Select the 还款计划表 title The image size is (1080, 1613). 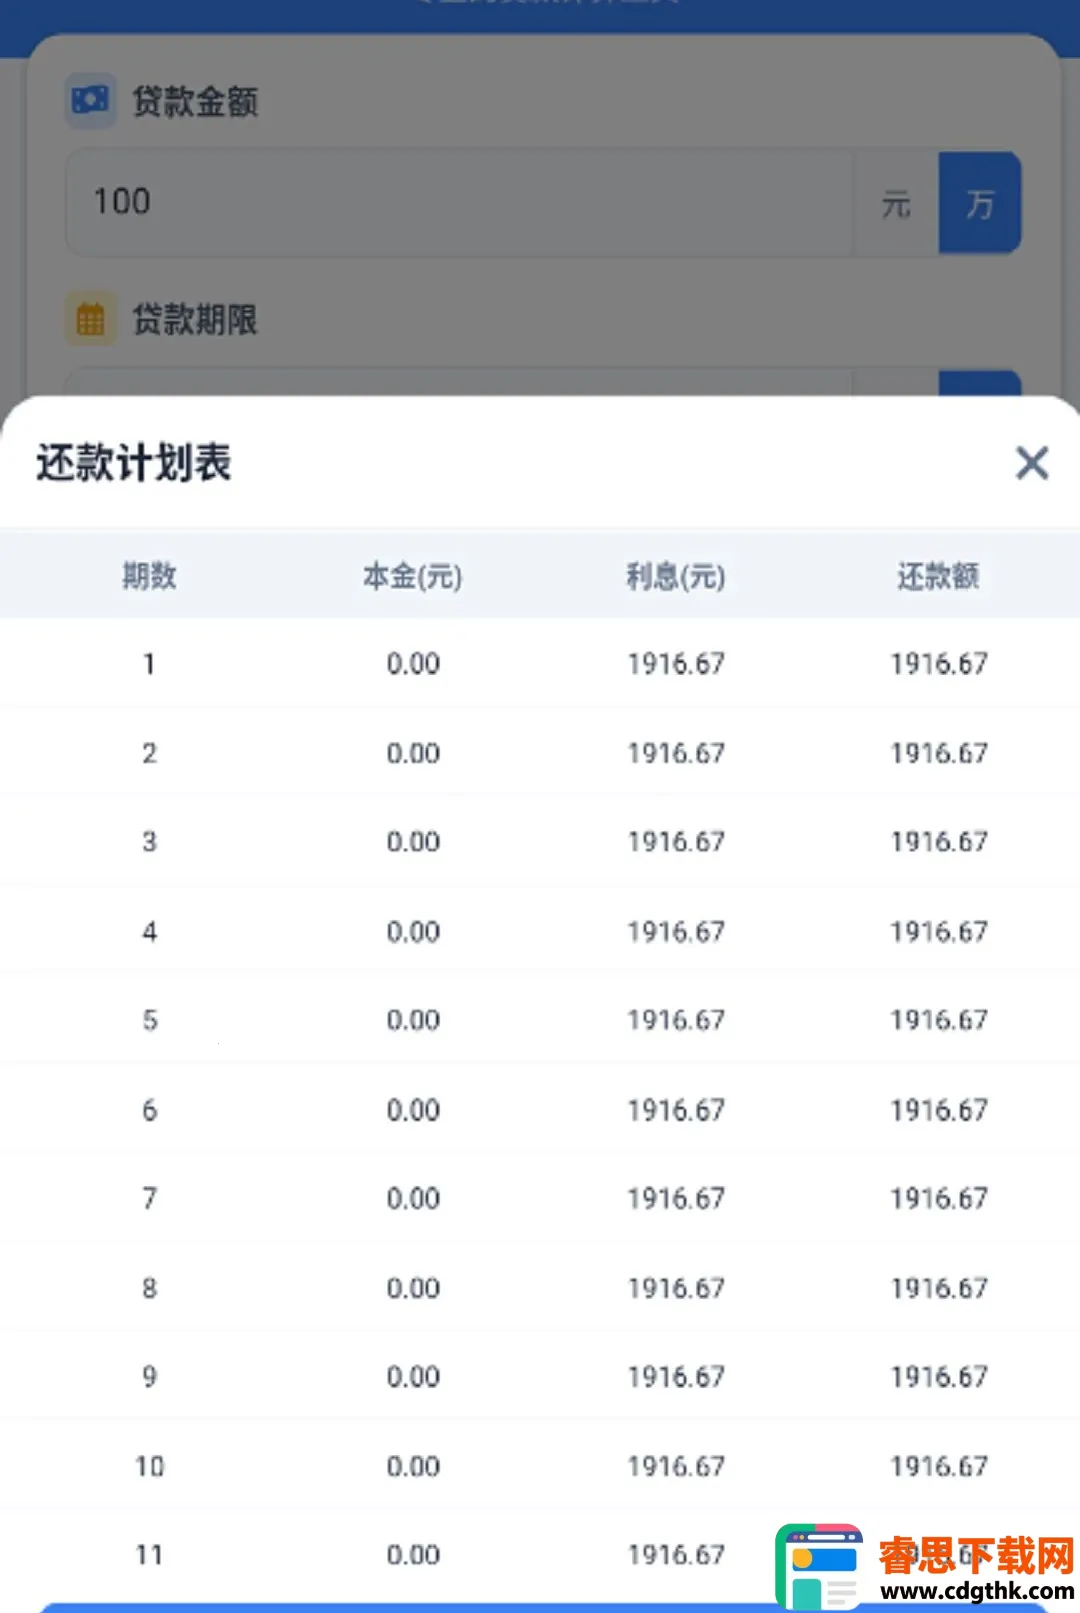(x=134, y=463)
